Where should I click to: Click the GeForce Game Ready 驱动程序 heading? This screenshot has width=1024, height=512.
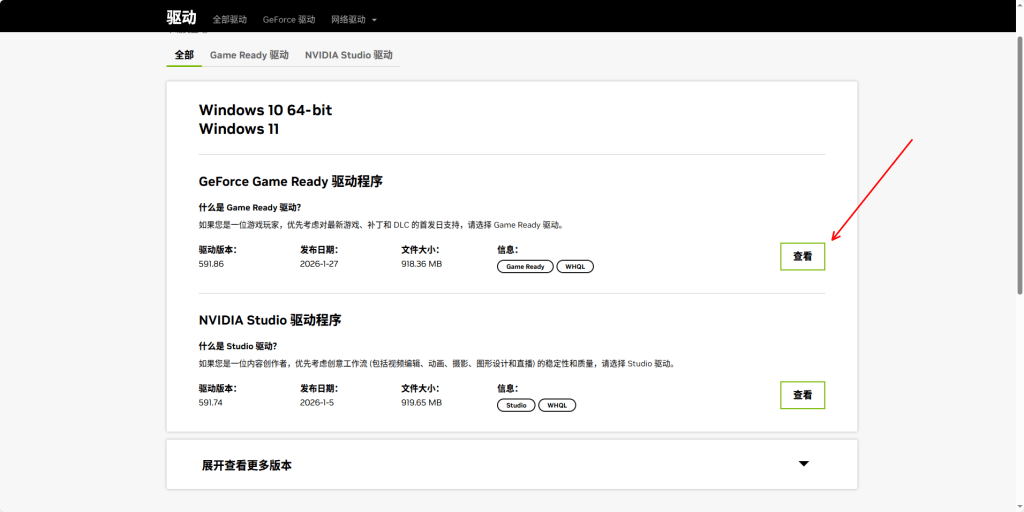click(290, 182)
